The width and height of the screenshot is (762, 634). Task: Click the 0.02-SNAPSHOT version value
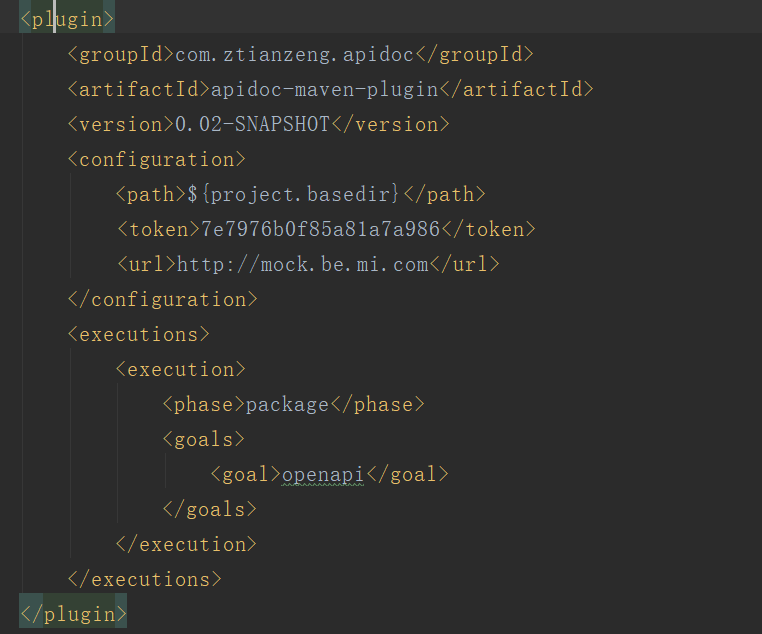pyautogui.click(x=251, y=124)
